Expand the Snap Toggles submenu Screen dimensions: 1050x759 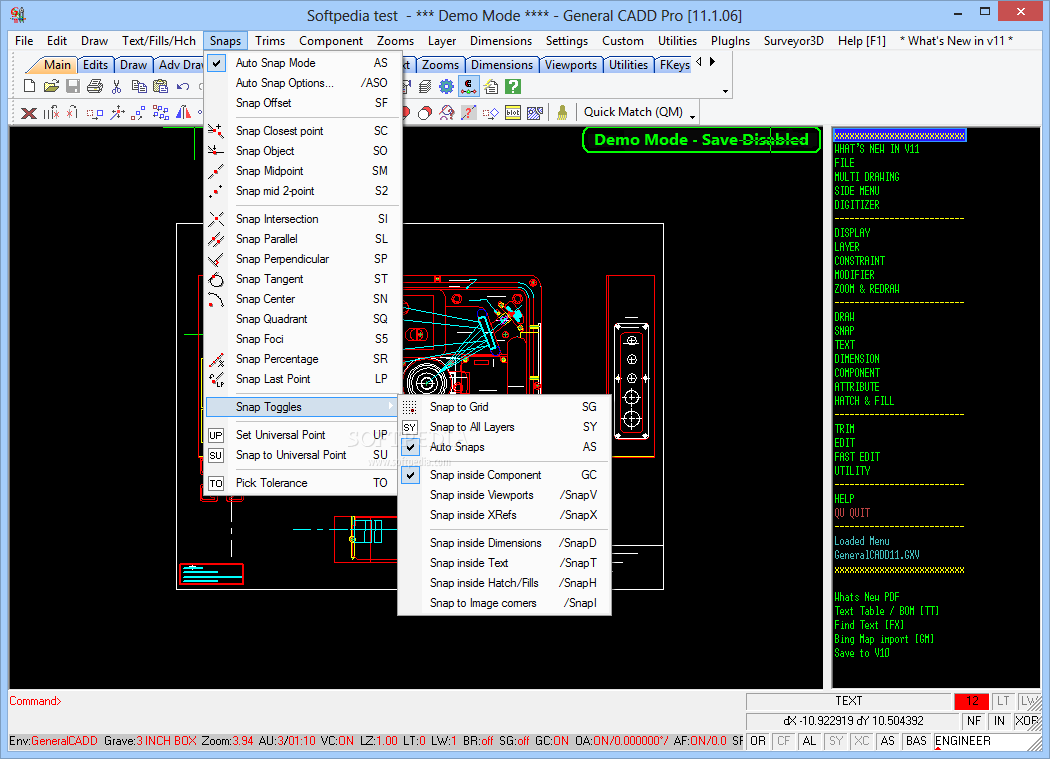[303, 407]
